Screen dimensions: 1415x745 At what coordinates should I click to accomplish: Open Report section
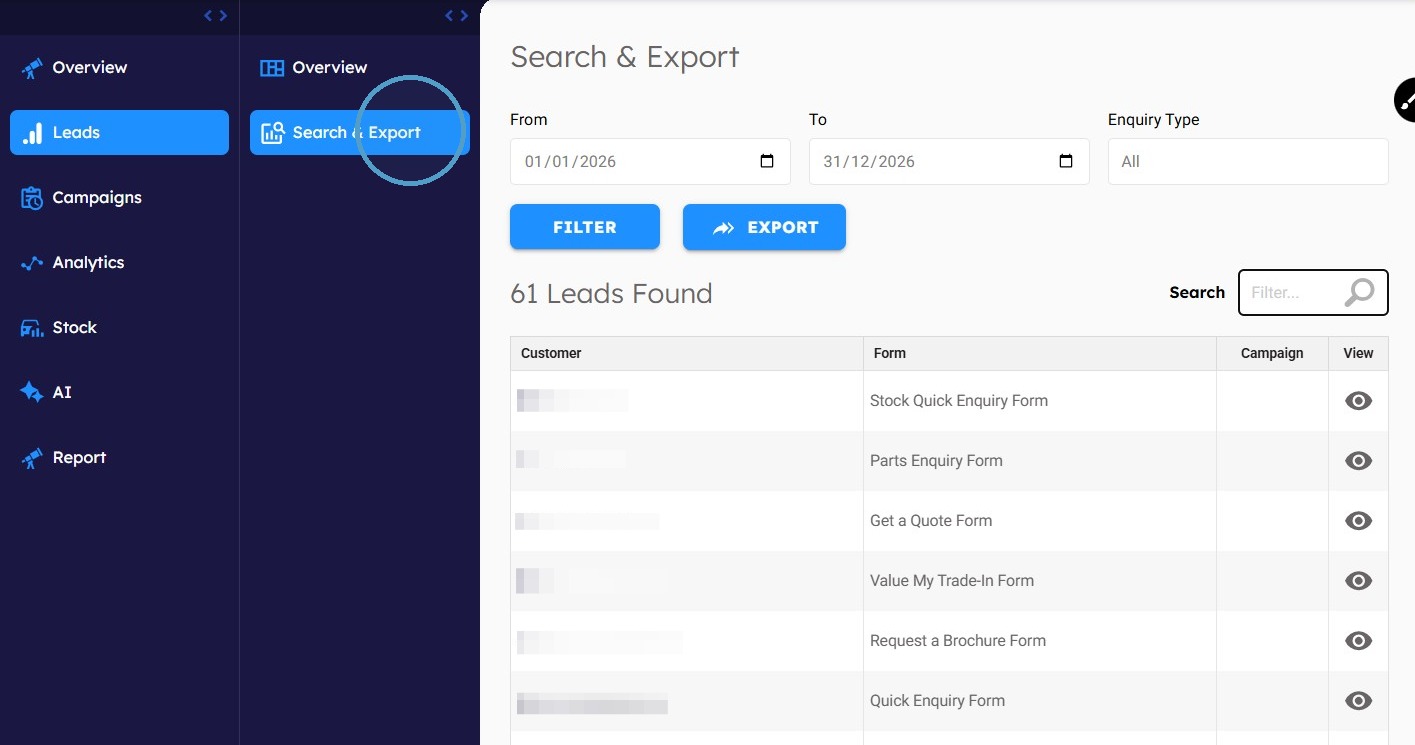[119, 457]
